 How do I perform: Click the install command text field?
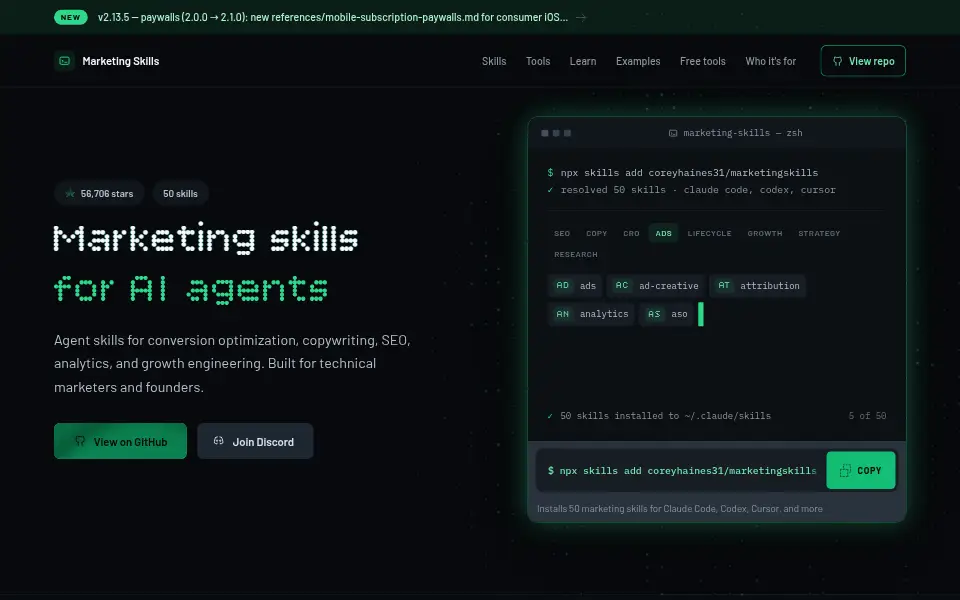tap(681, 470)
